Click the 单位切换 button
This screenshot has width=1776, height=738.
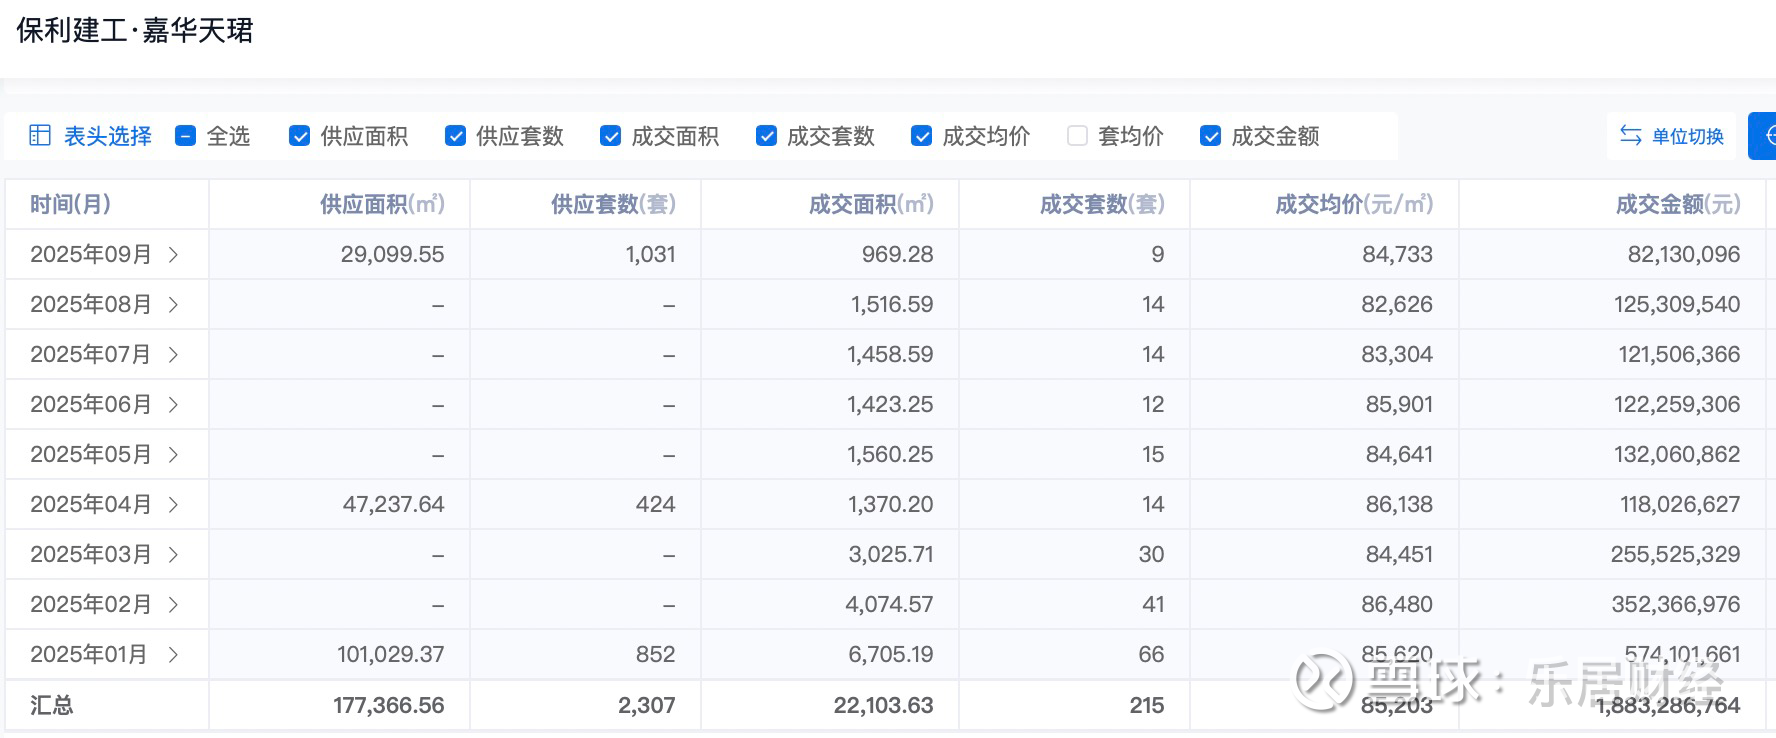click(1686, 136)
